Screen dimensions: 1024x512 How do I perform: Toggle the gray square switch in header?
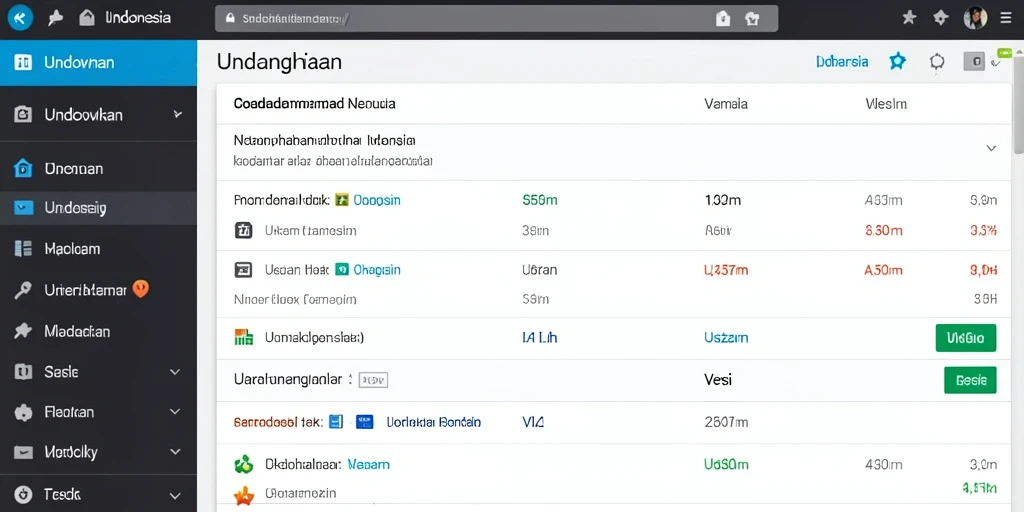tap(974, 61)
